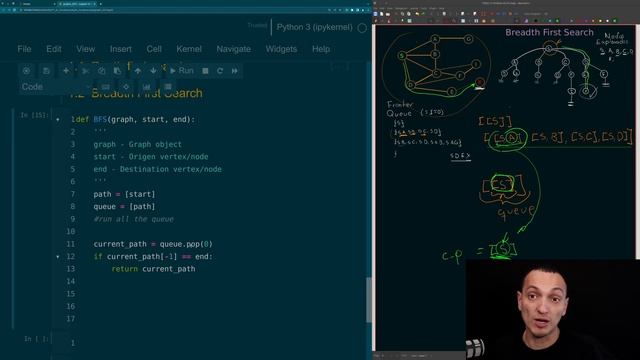
Task: Collapse the fold arrow at line 12
Action: point(58,257)
